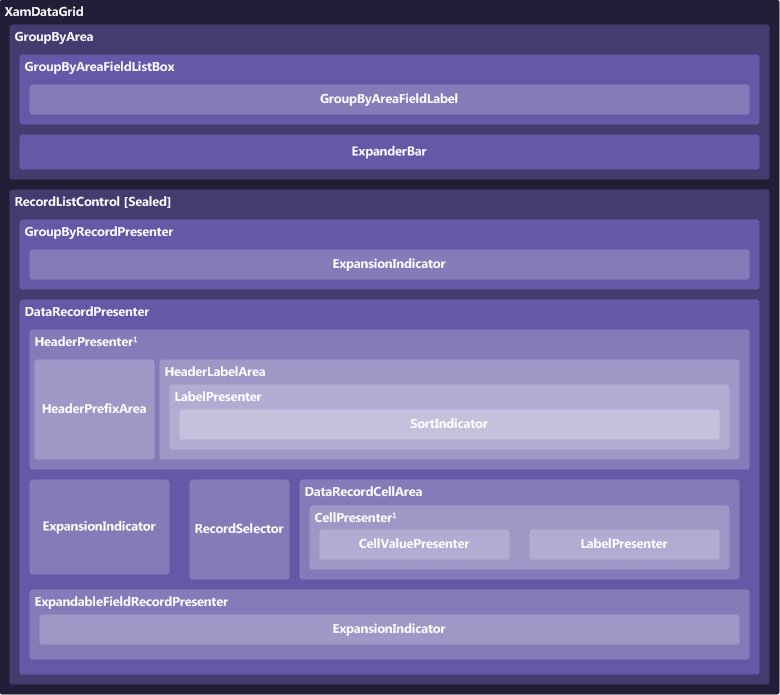Click the GroupByAreaFieldListBox label

(x=99, y=67)
